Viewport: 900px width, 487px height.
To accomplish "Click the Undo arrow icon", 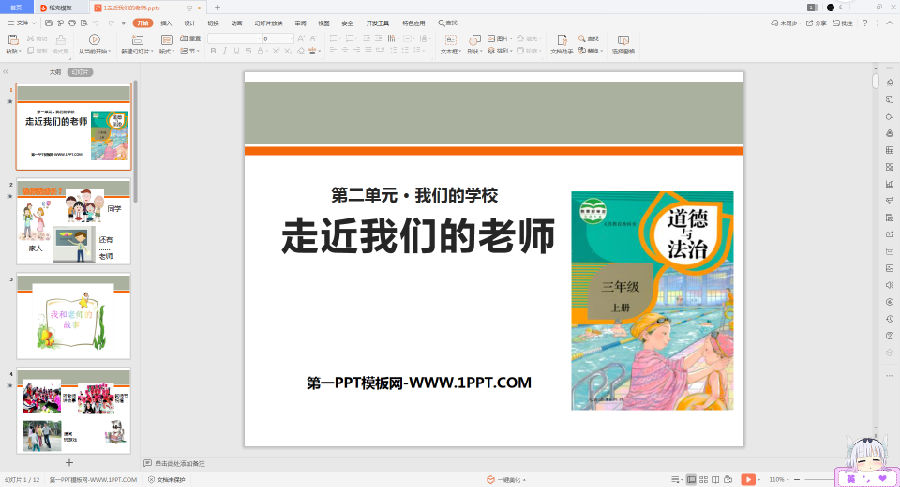I will (x=96, y=23).
